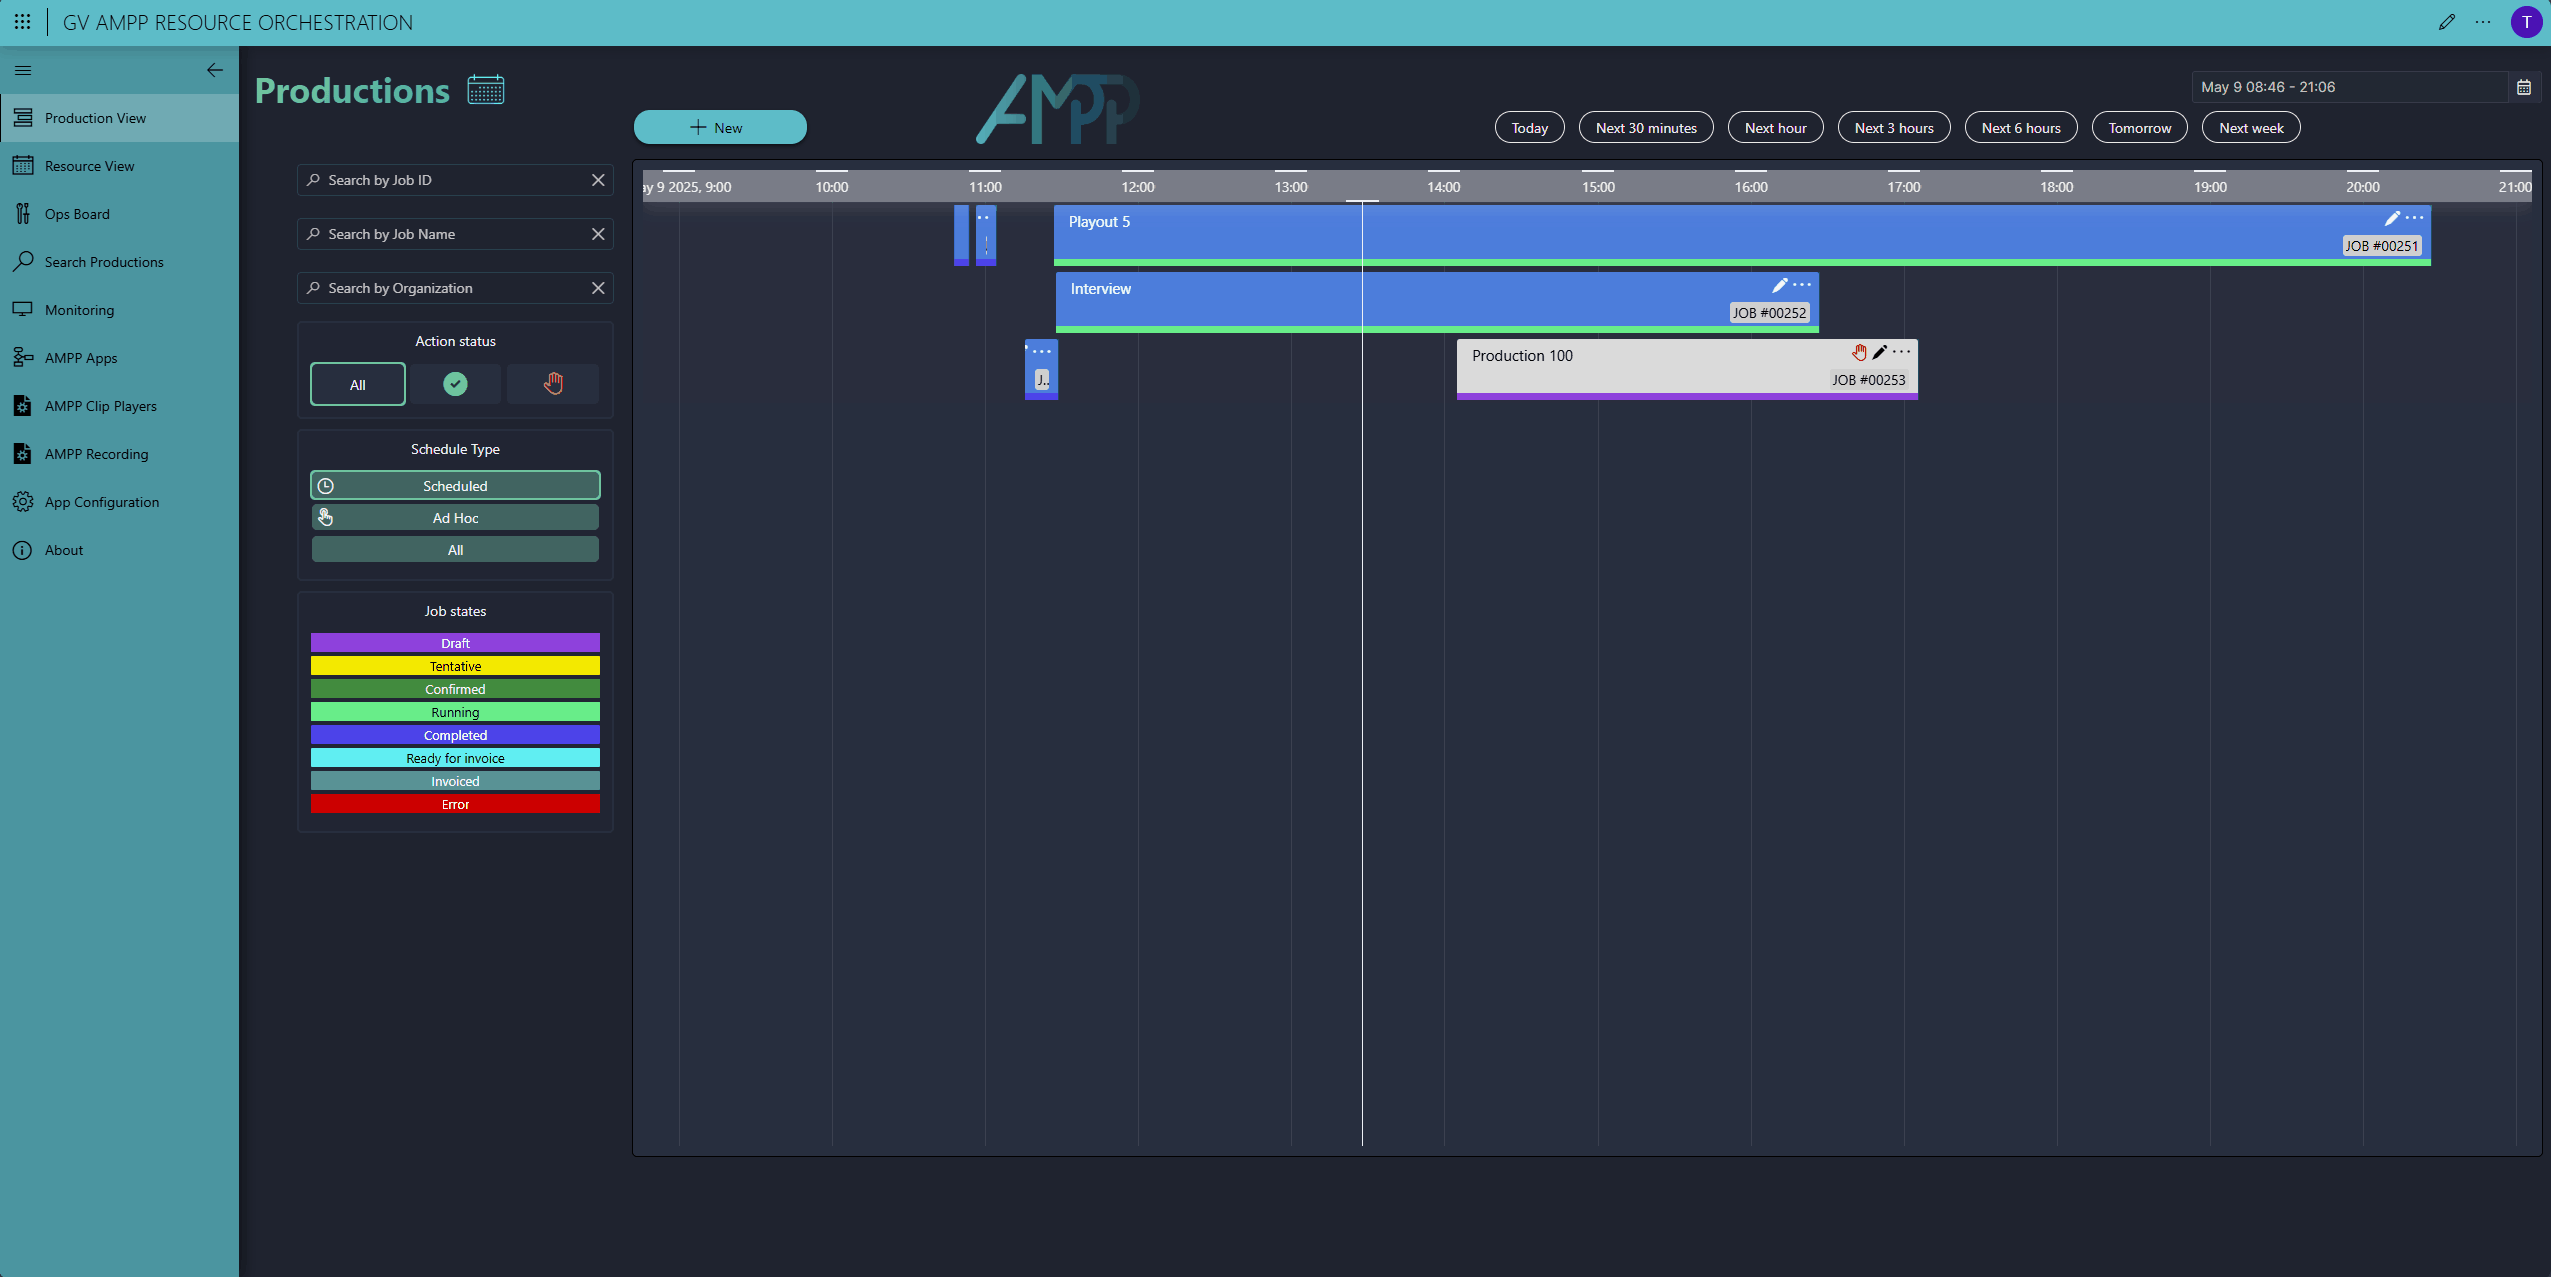Edit Interview job with pencil icon

tap(1780, 285)
